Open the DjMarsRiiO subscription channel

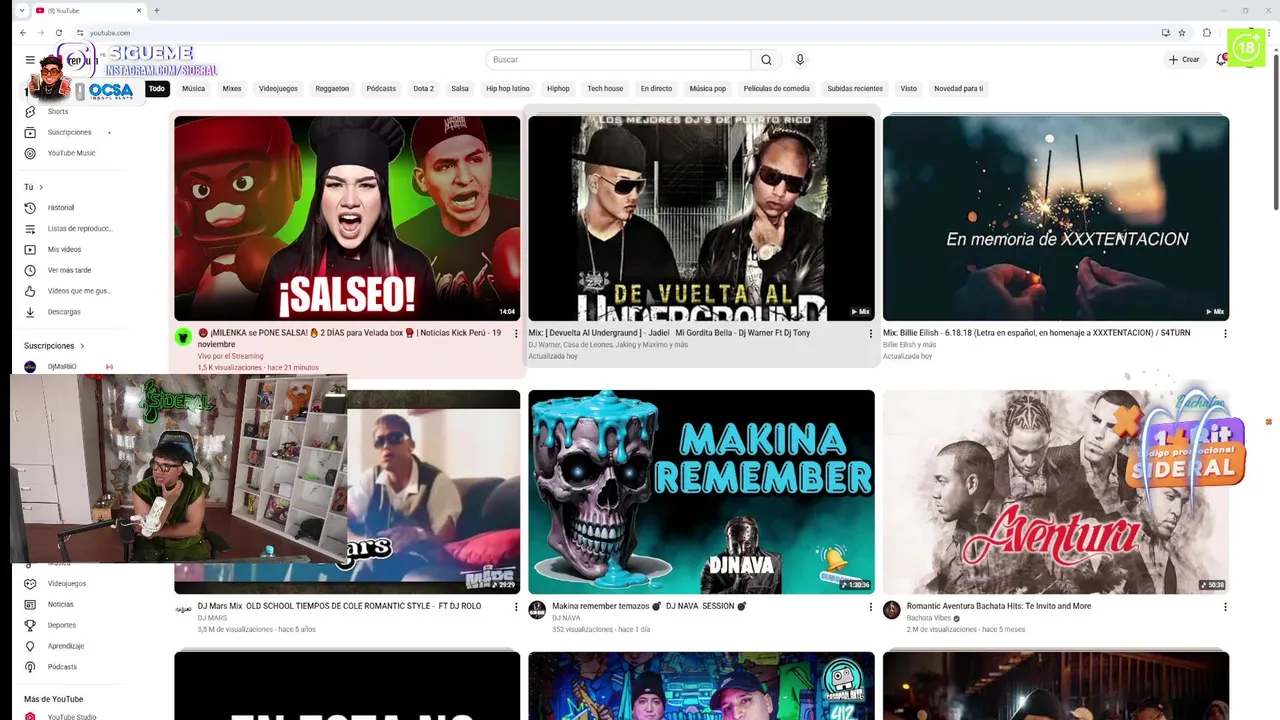pyautogui.click(x=62, y=367)
